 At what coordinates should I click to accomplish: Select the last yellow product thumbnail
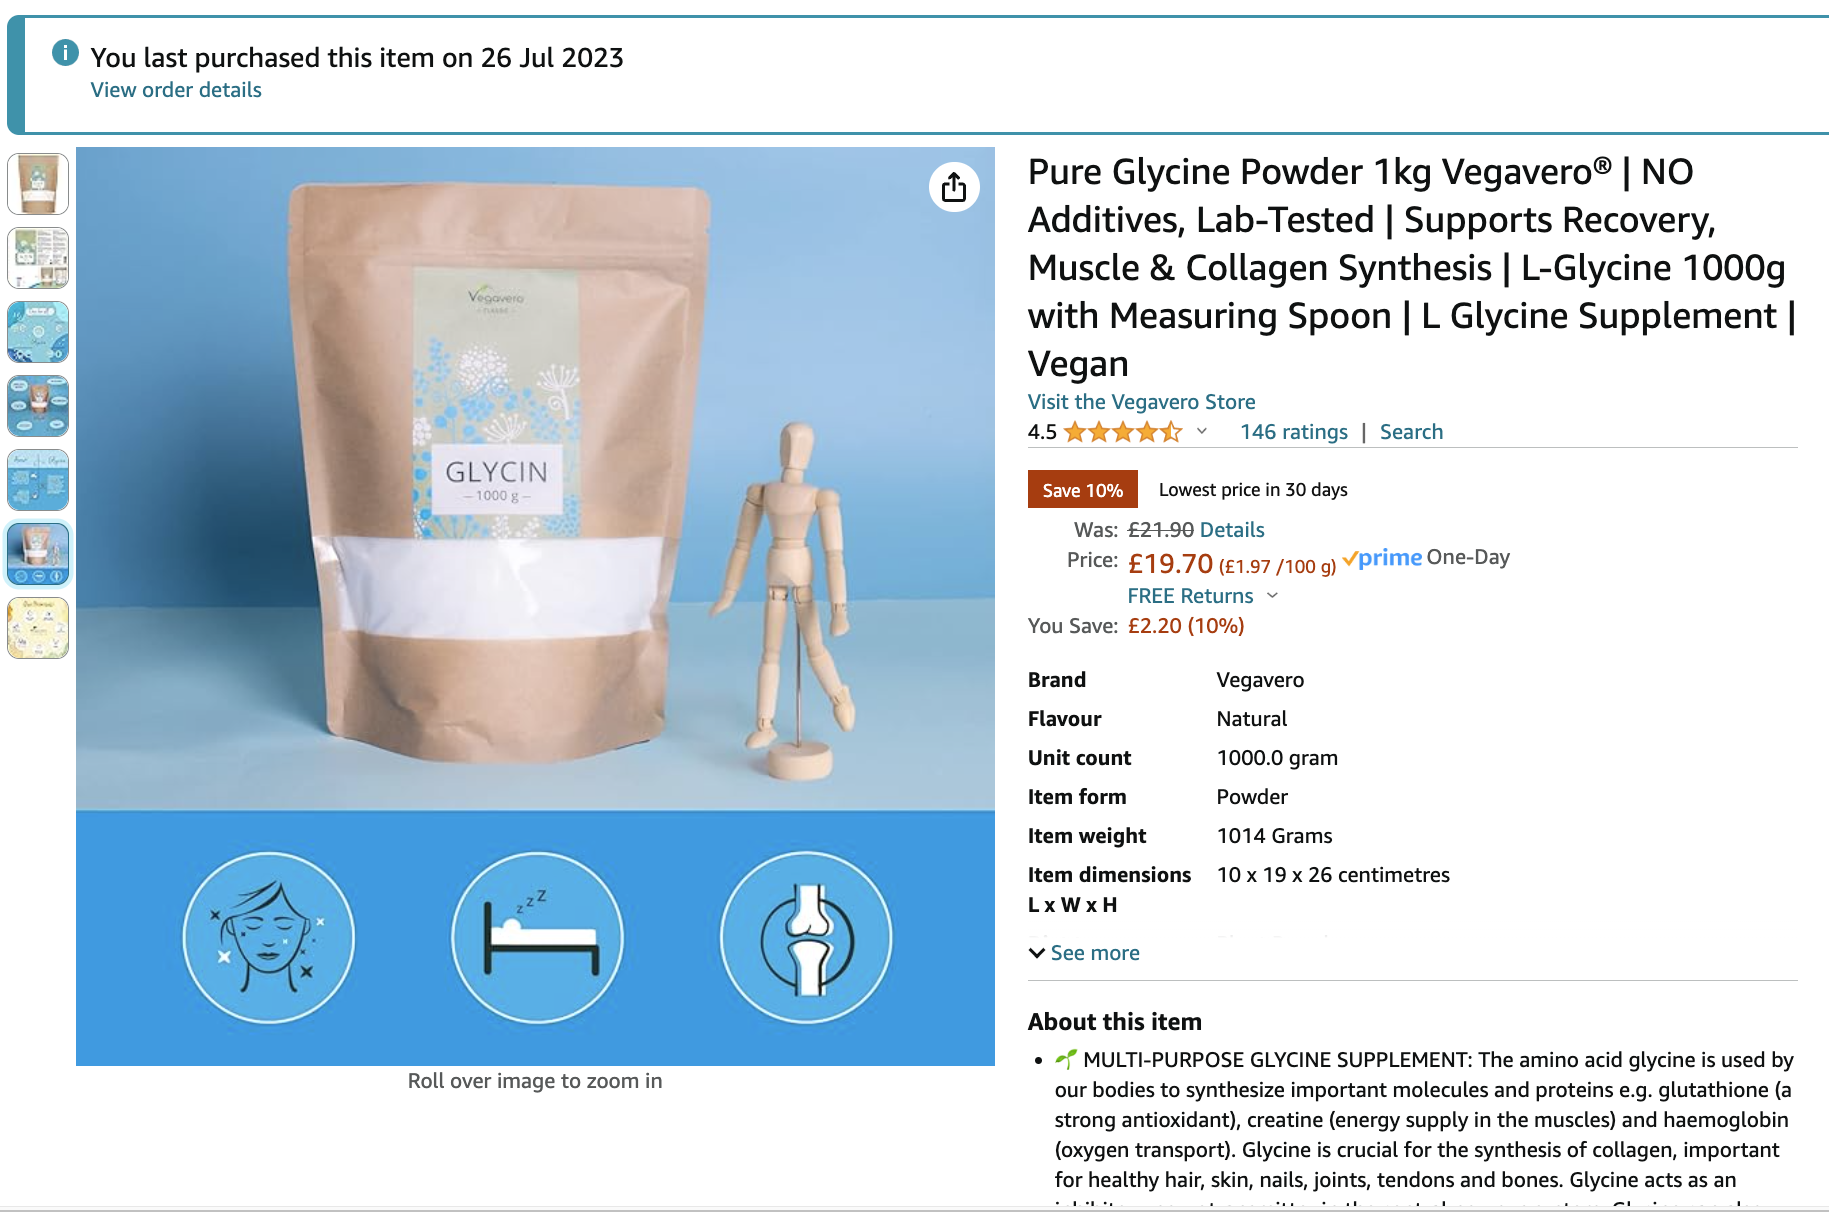[x=38, y=628]
